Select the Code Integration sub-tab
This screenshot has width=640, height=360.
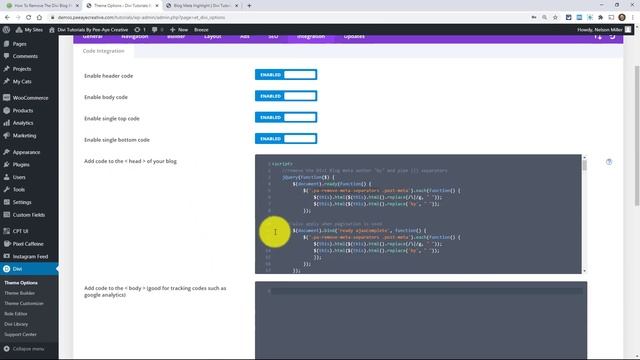[103, 51]
